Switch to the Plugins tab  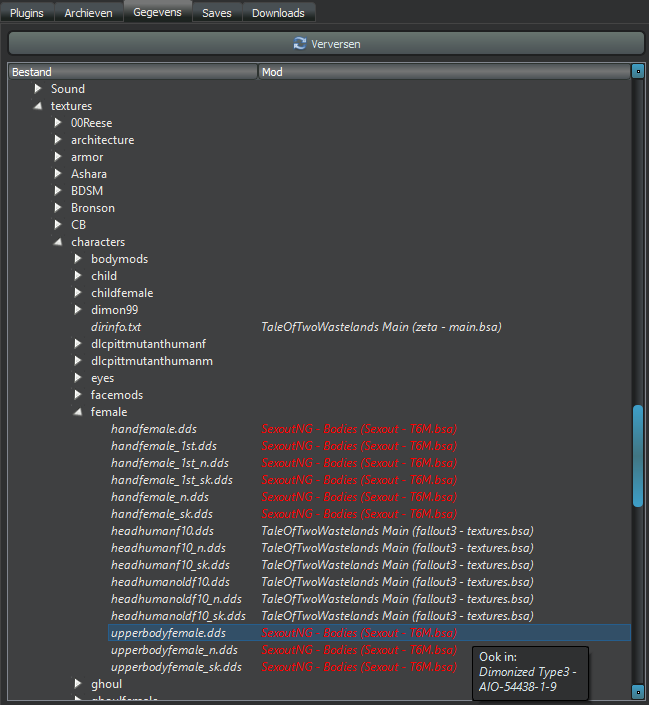coord(27,13)
